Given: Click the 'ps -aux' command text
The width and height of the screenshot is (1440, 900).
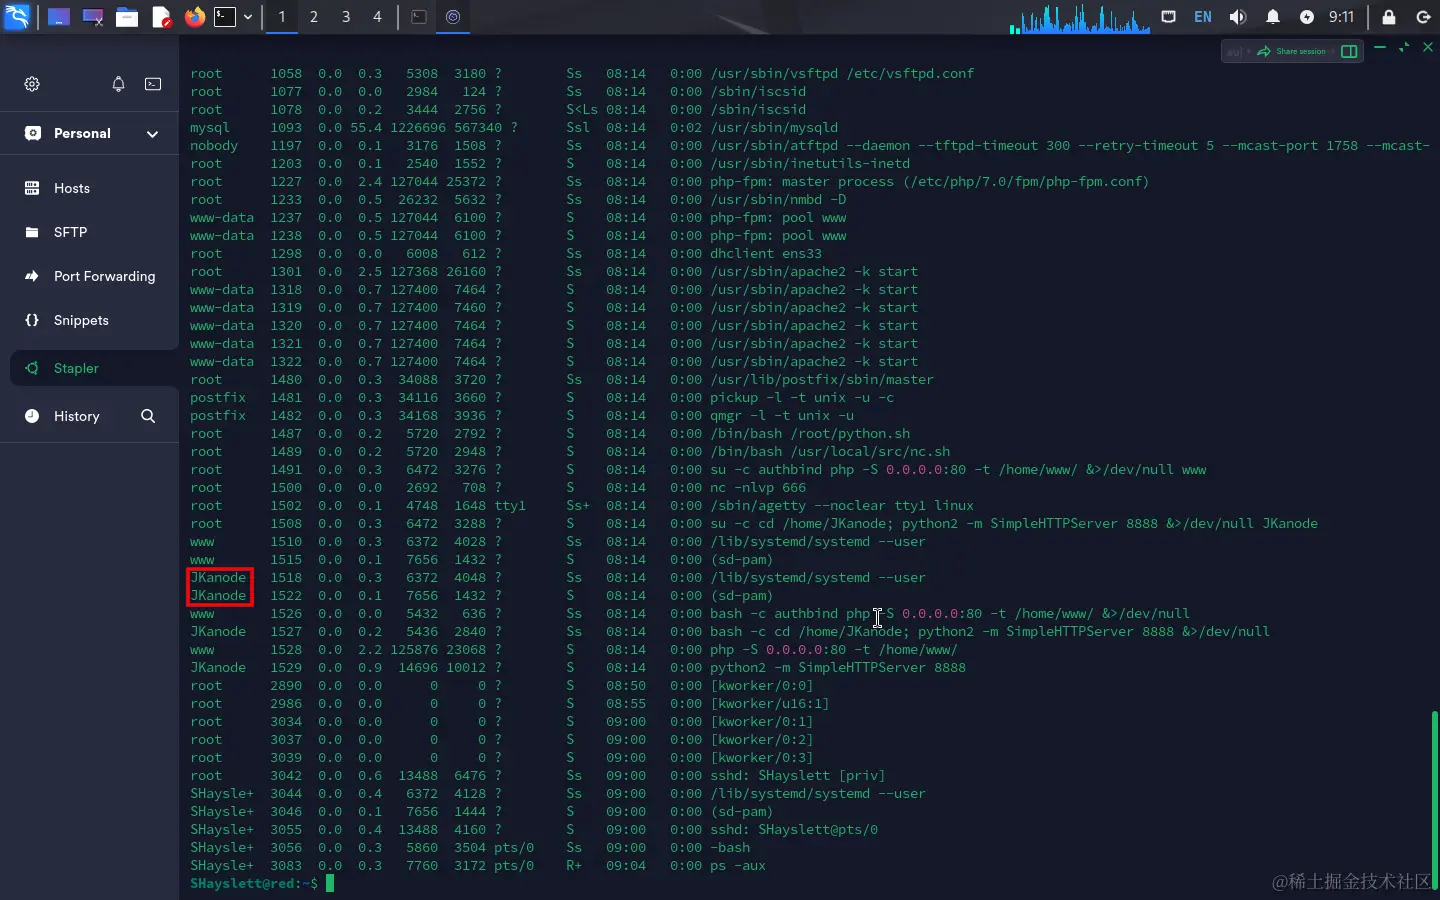Looking at the screenshot, I should 738,866.
